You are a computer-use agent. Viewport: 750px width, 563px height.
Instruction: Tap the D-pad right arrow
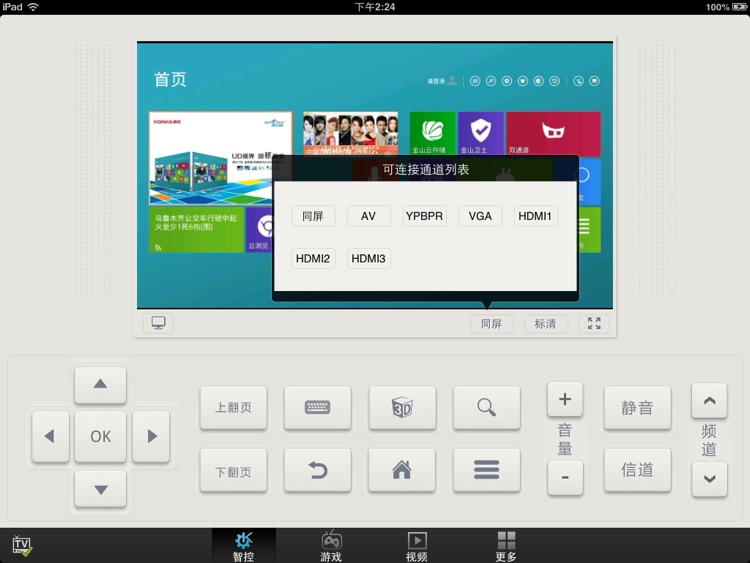pos(151,436)
